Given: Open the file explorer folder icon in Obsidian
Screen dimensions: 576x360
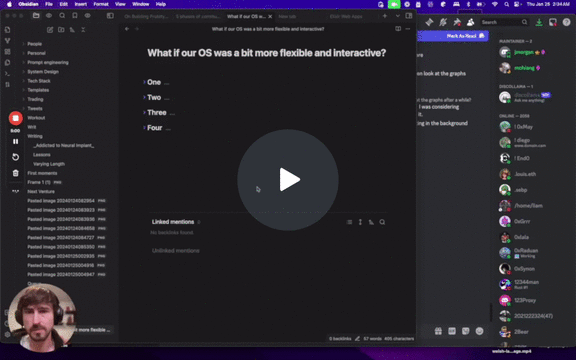Looking at the screenshot, I should point(36,16).
